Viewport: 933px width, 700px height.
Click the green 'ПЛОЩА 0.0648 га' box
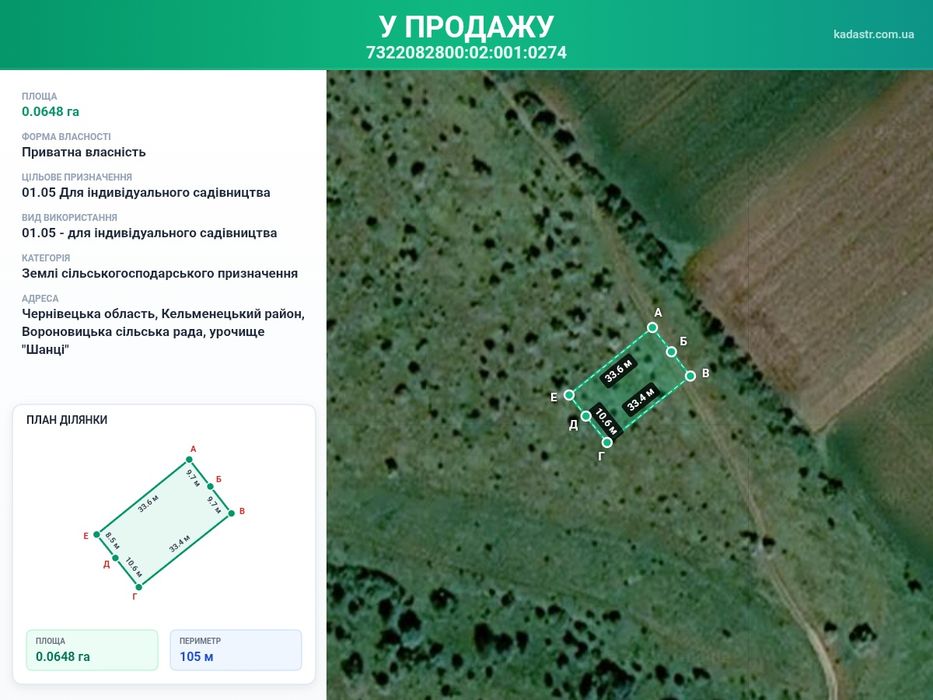(92, 650)
